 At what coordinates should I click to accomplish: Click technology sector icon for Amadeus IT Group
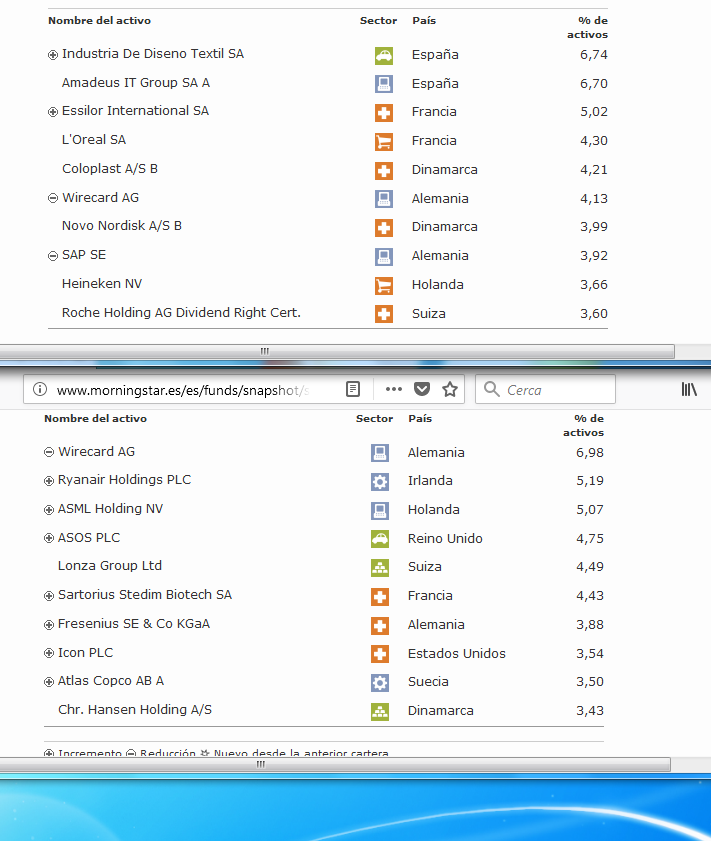383,84
